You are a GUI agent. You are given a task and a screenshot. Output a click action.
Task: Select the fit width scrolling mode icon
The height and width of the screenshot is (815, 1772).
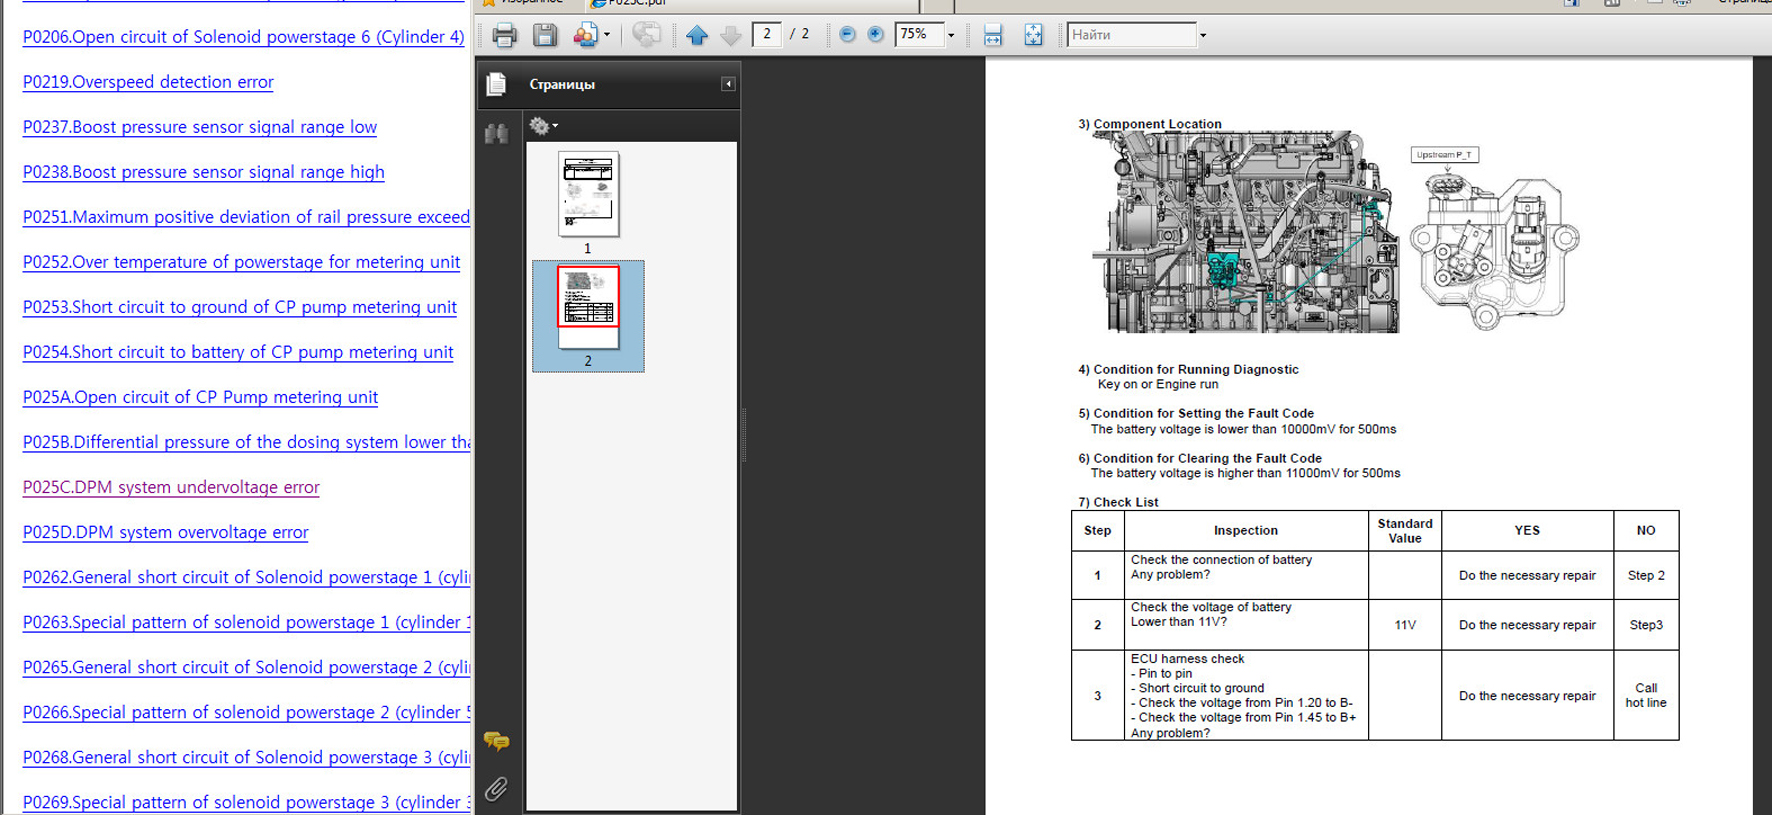click(992, 35)
